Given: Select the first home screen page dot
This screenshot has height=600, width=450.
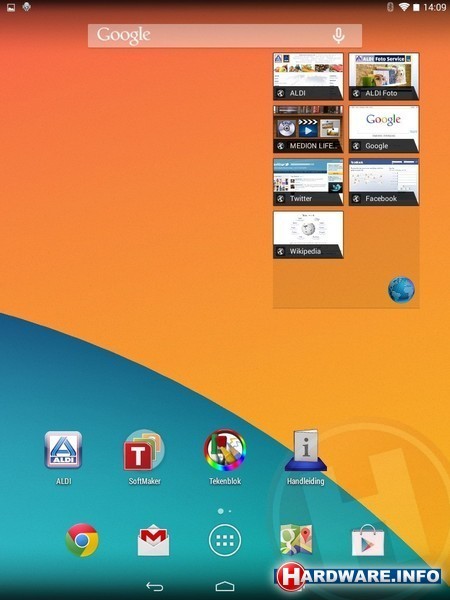Looking at the screenshot, I should pos(220,511).
